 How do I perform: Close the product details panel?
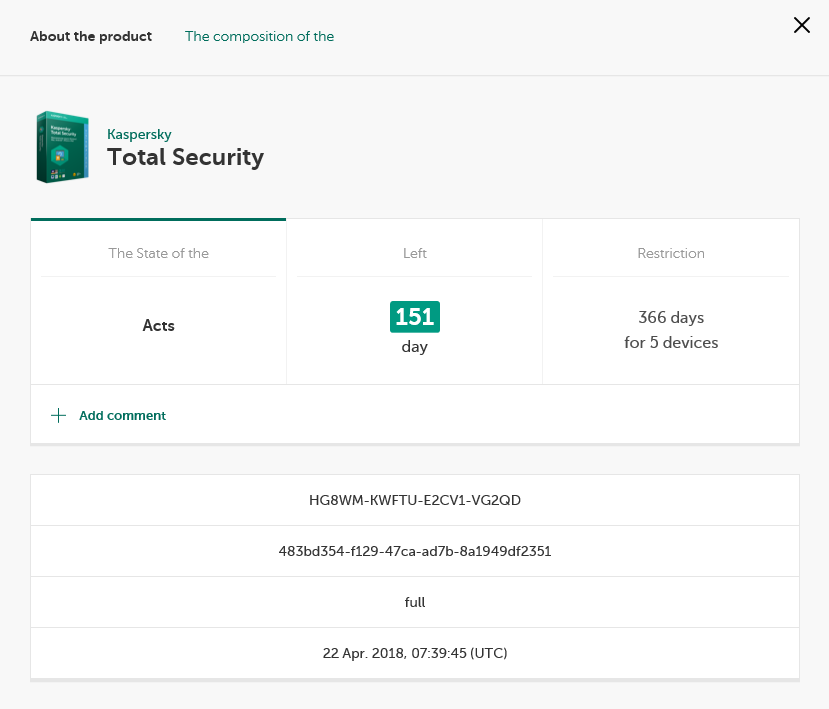point(801,26)
